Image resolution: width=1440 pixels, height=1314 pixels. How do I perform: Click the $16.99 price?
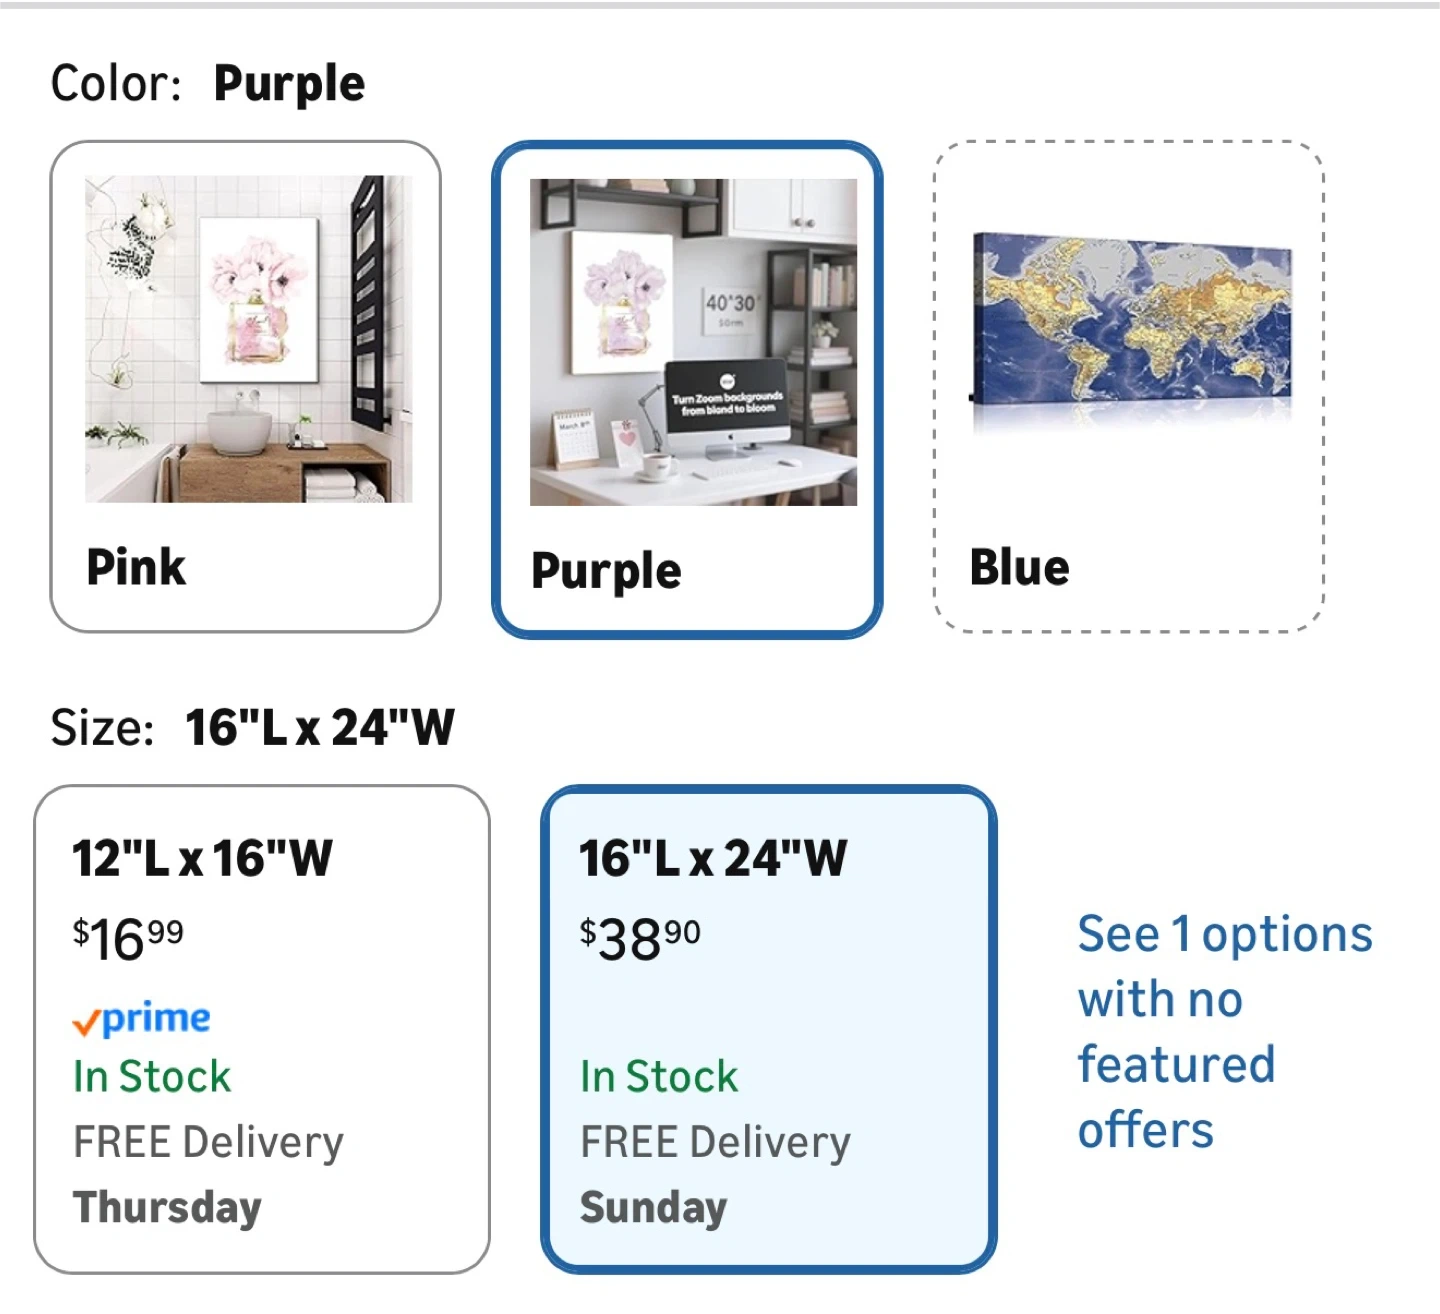click(128, 938)
